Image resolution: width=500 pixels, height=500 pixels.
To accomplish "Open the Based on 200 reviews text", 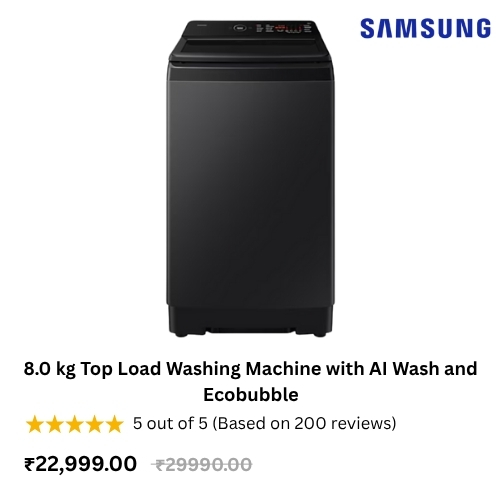I will (x=304, y=423).
